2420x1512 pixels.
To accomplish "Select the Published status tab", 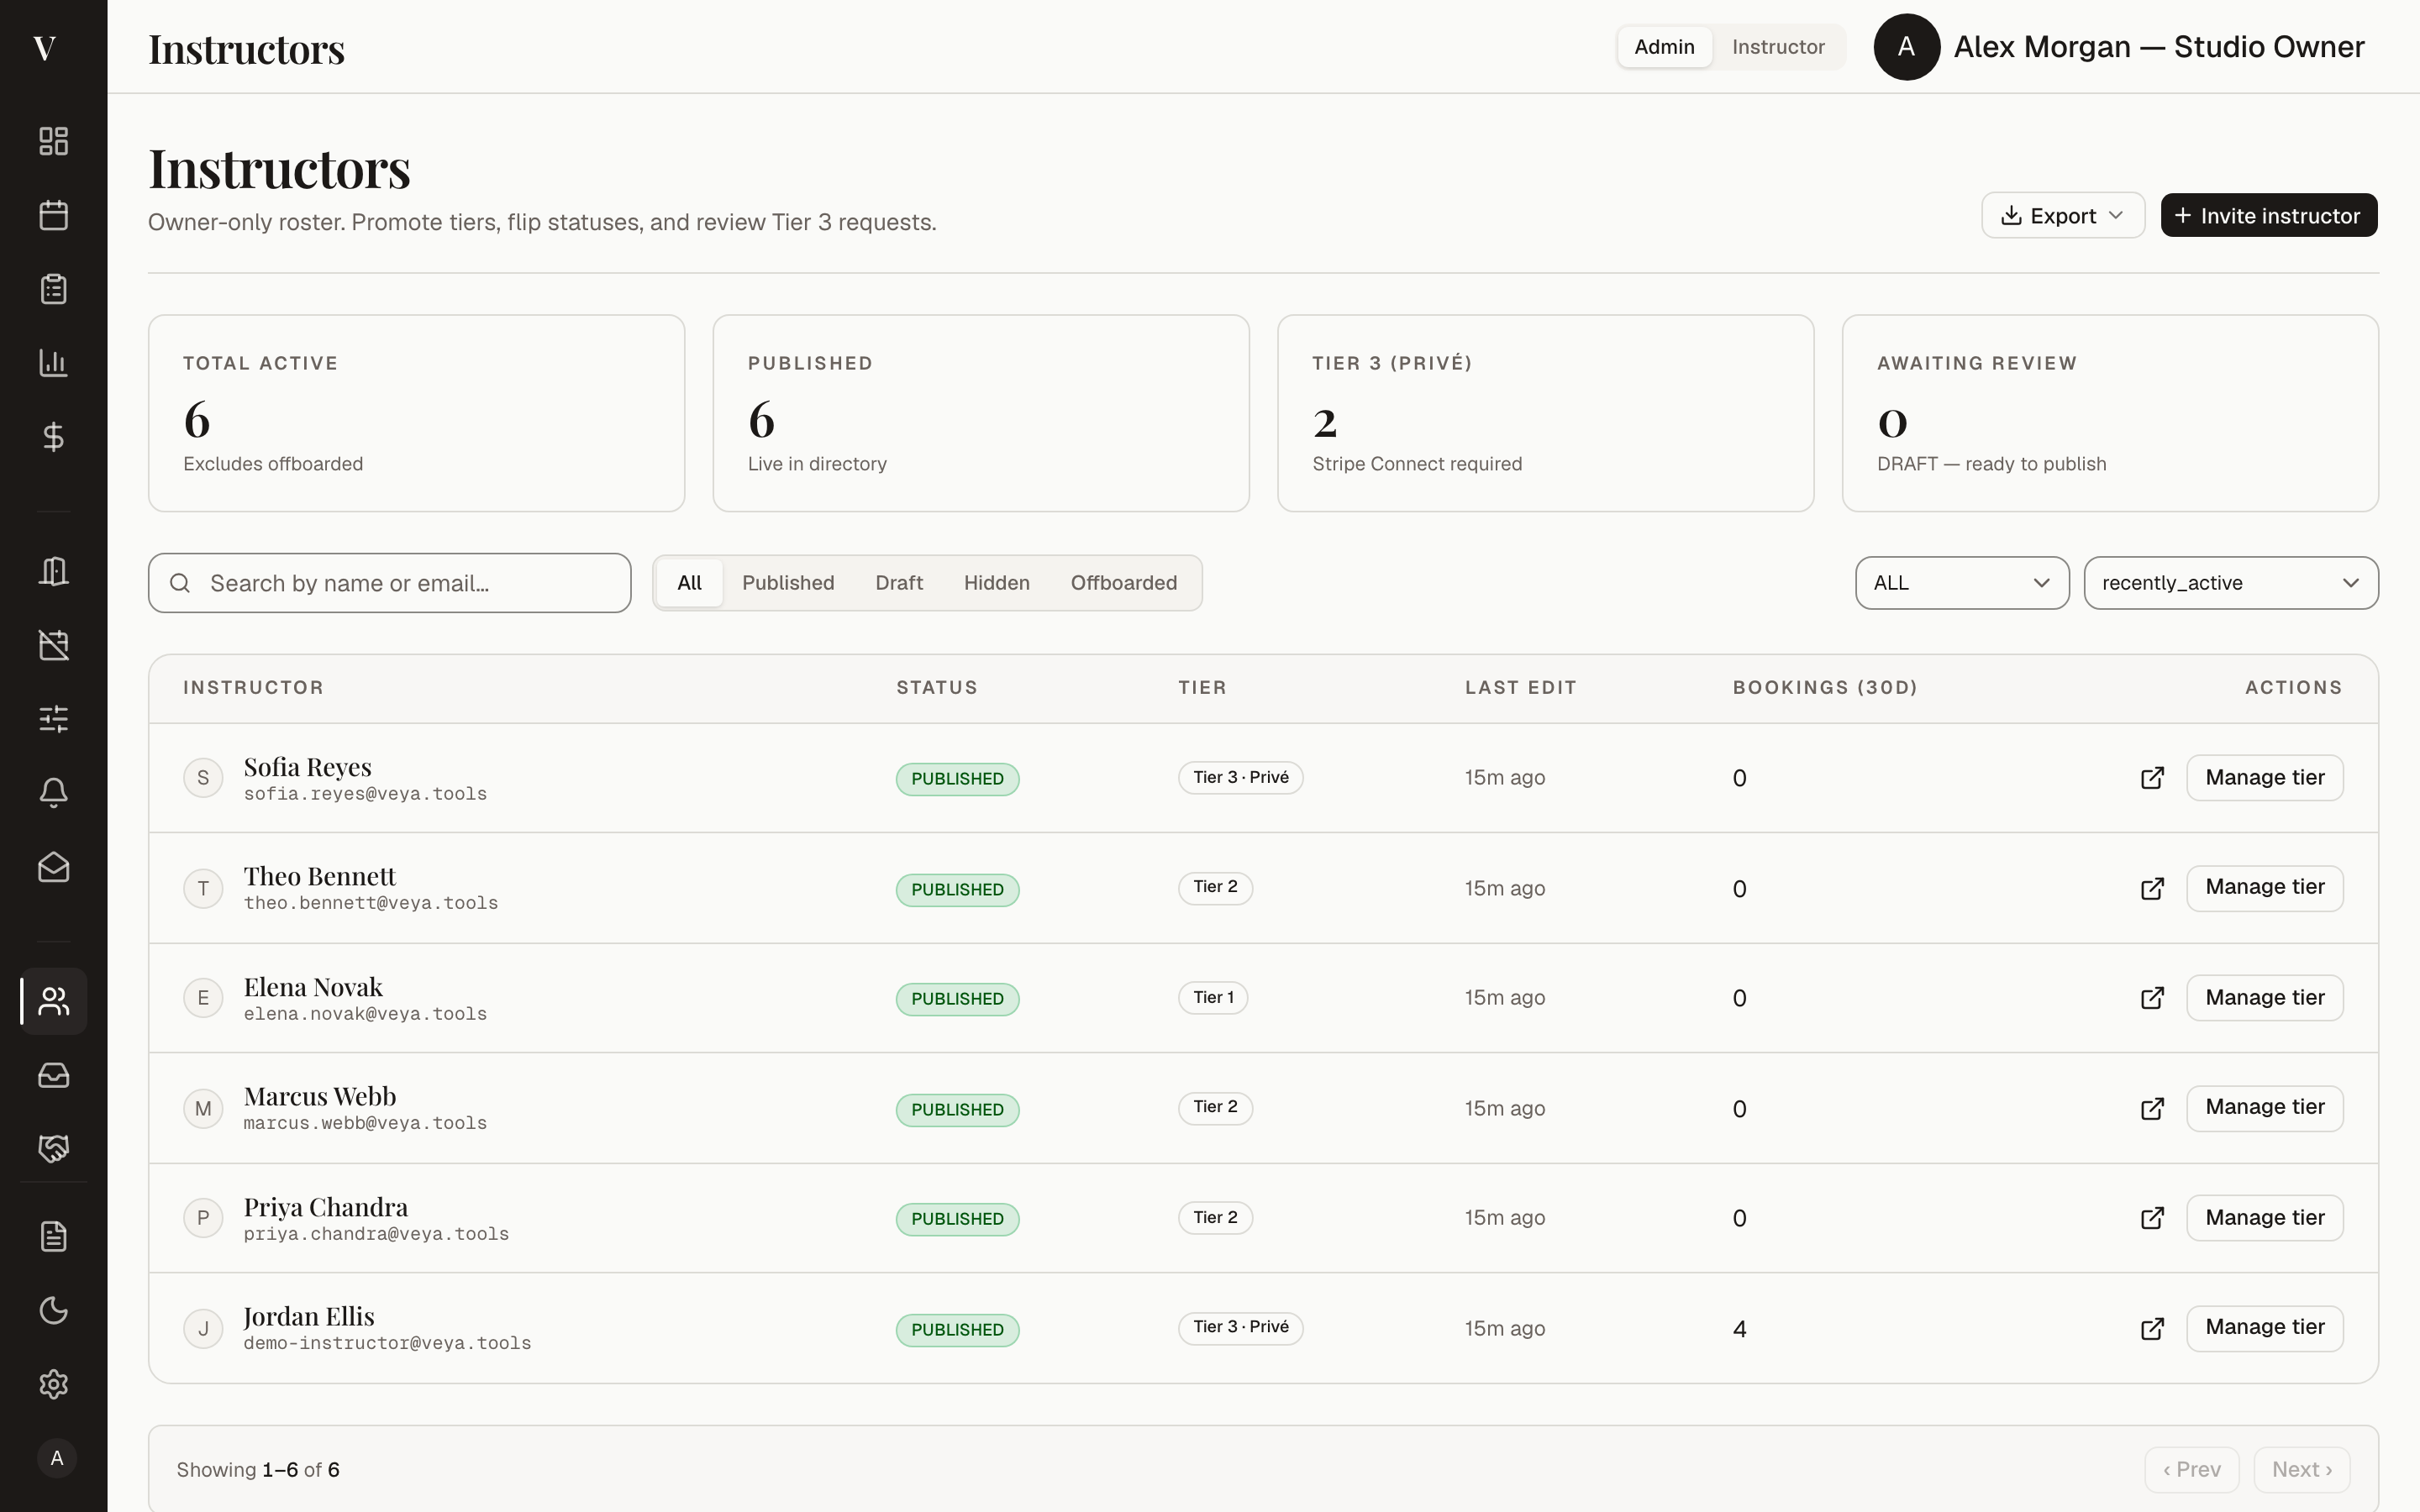I will tap(788, 583).
